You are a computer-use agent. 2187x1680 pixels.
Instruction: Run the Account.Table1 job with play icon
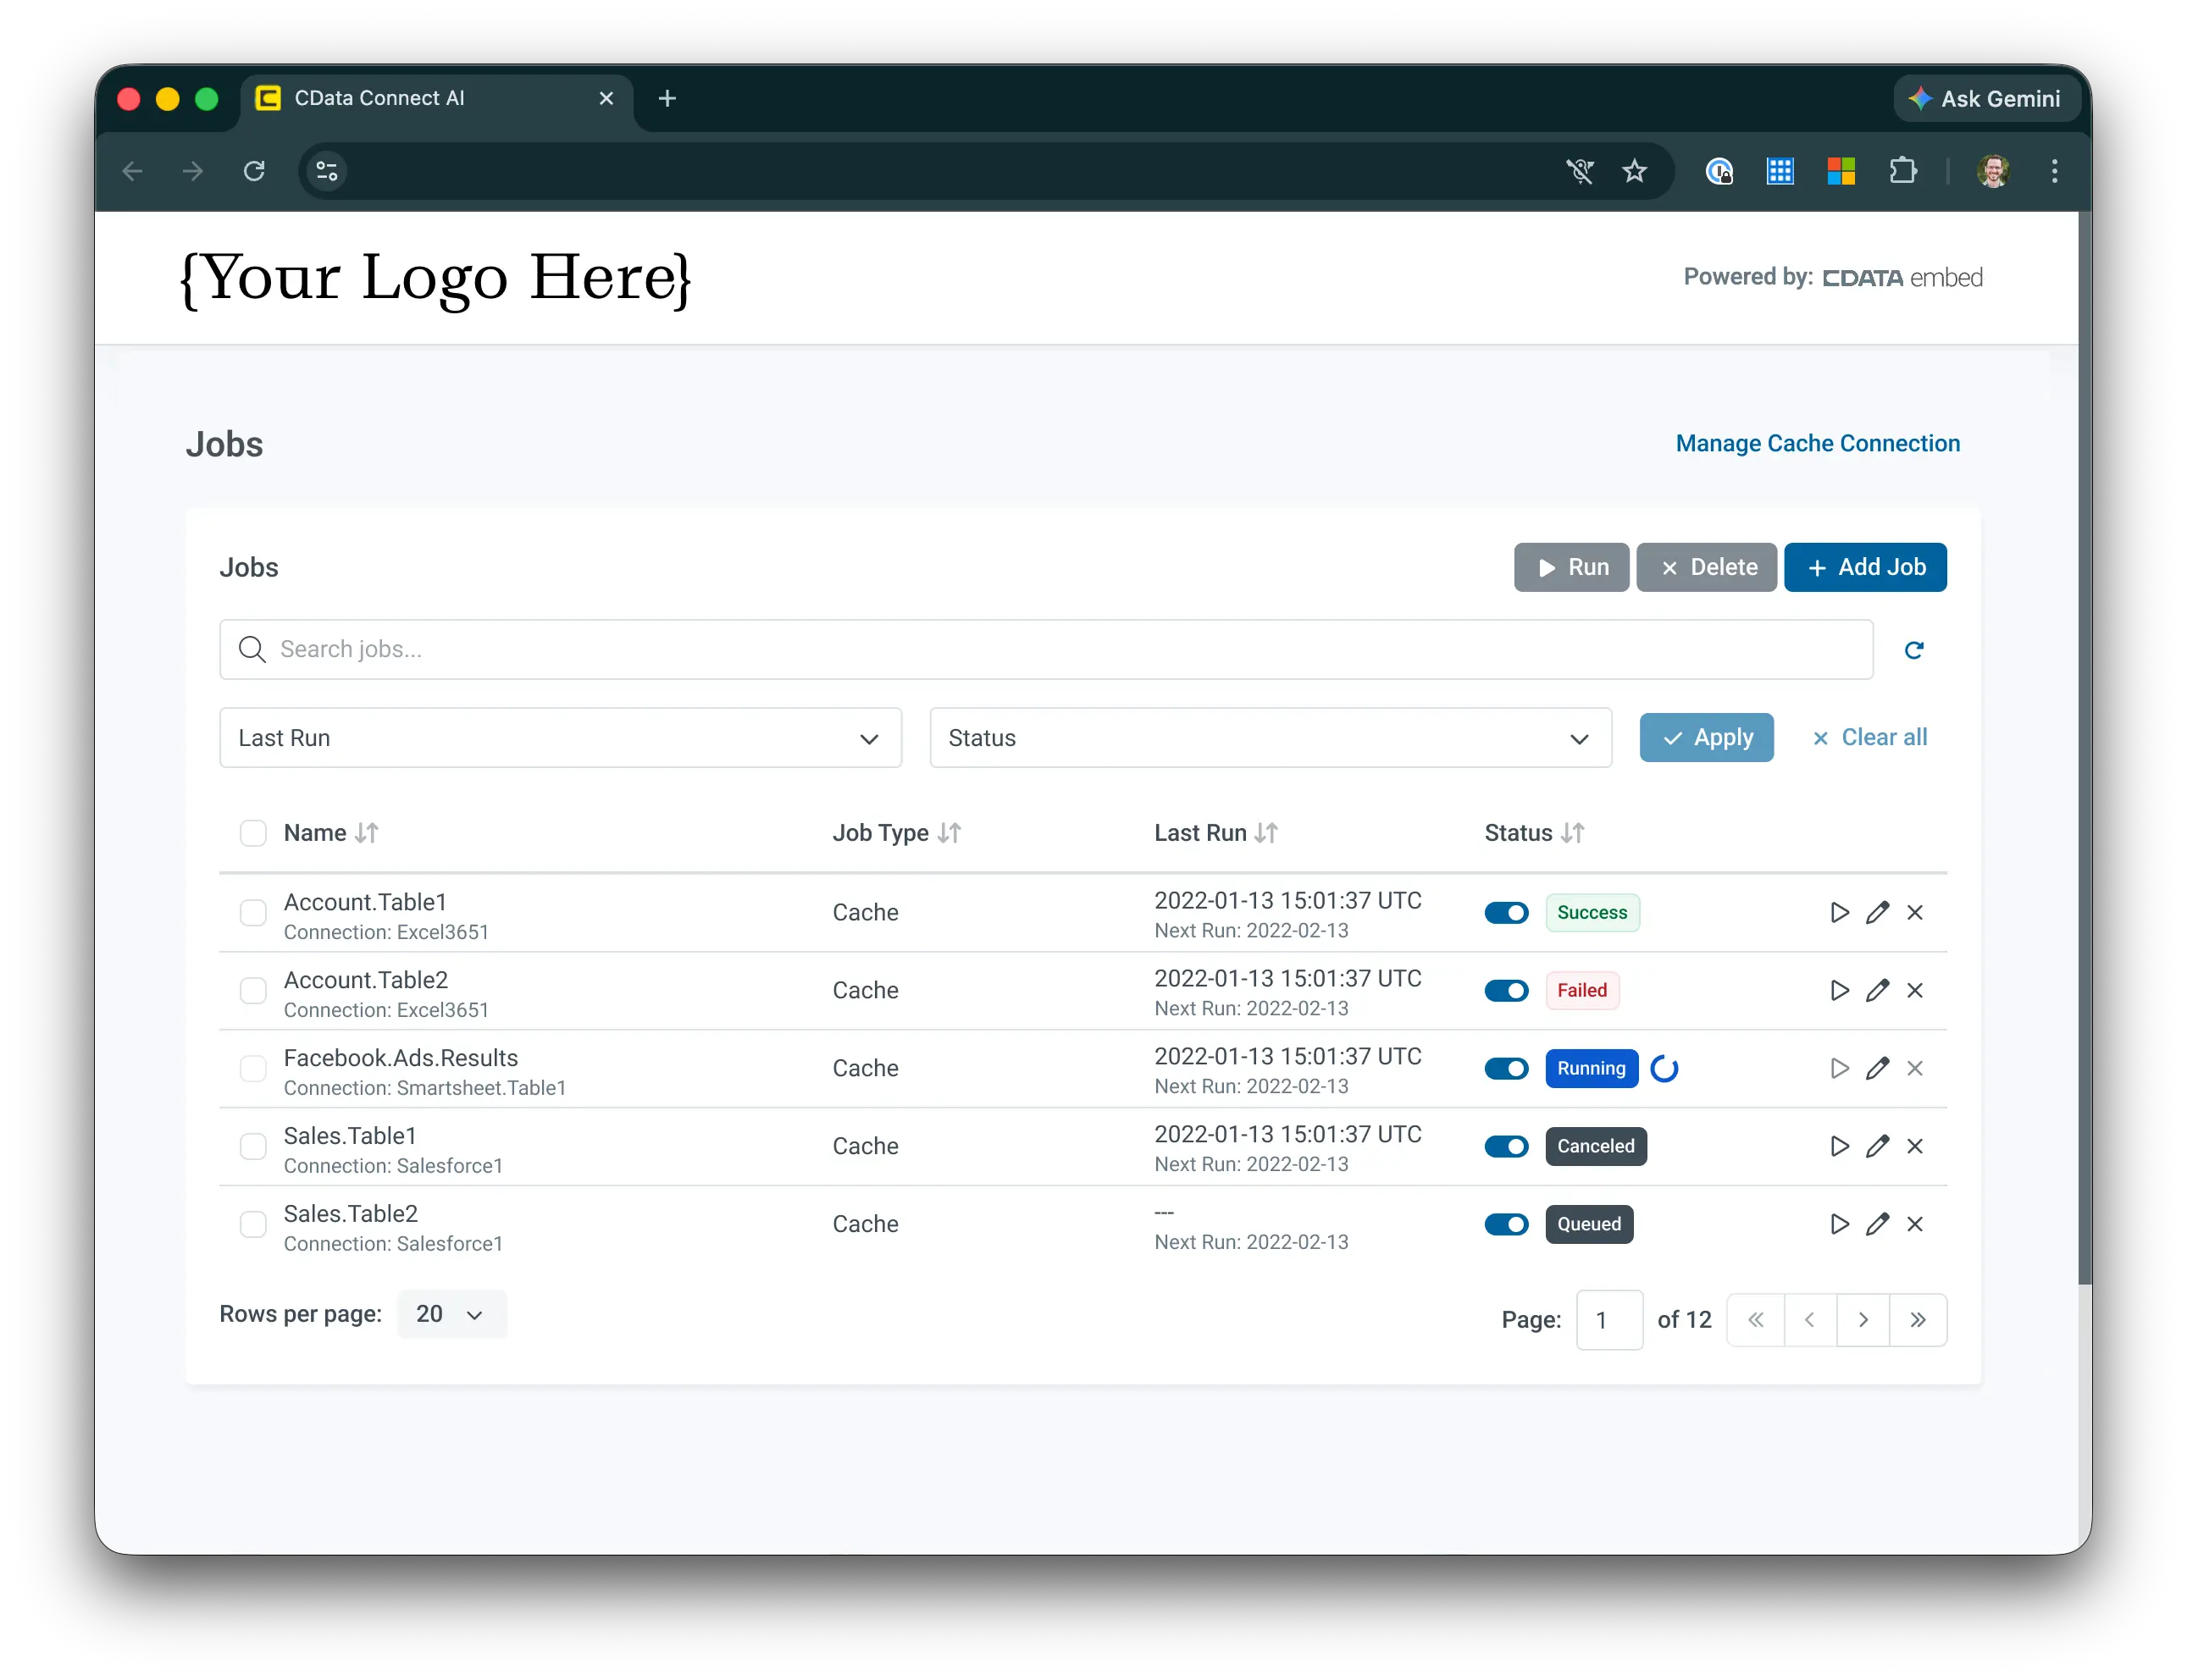coord(1838,912)
